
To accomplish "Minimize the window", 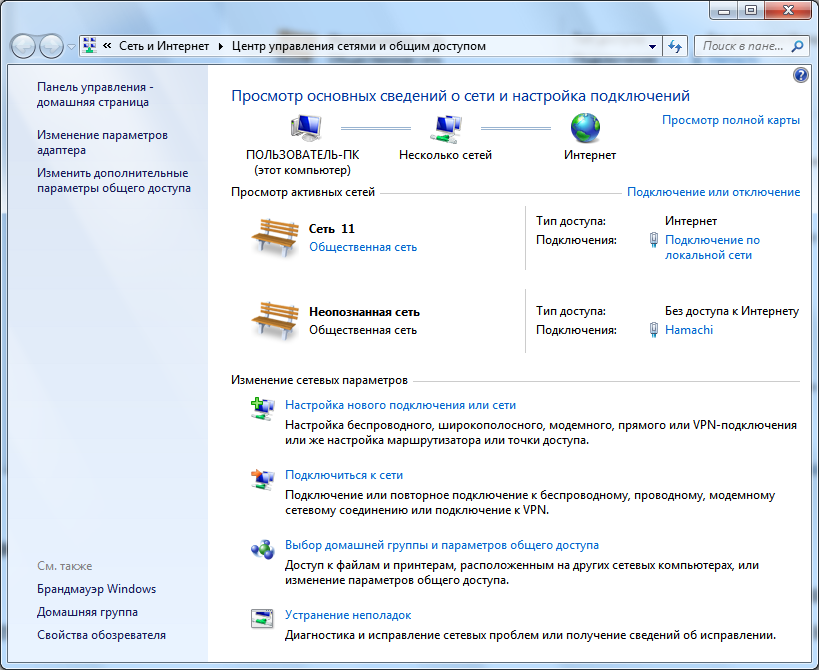I will click(723, 10).
